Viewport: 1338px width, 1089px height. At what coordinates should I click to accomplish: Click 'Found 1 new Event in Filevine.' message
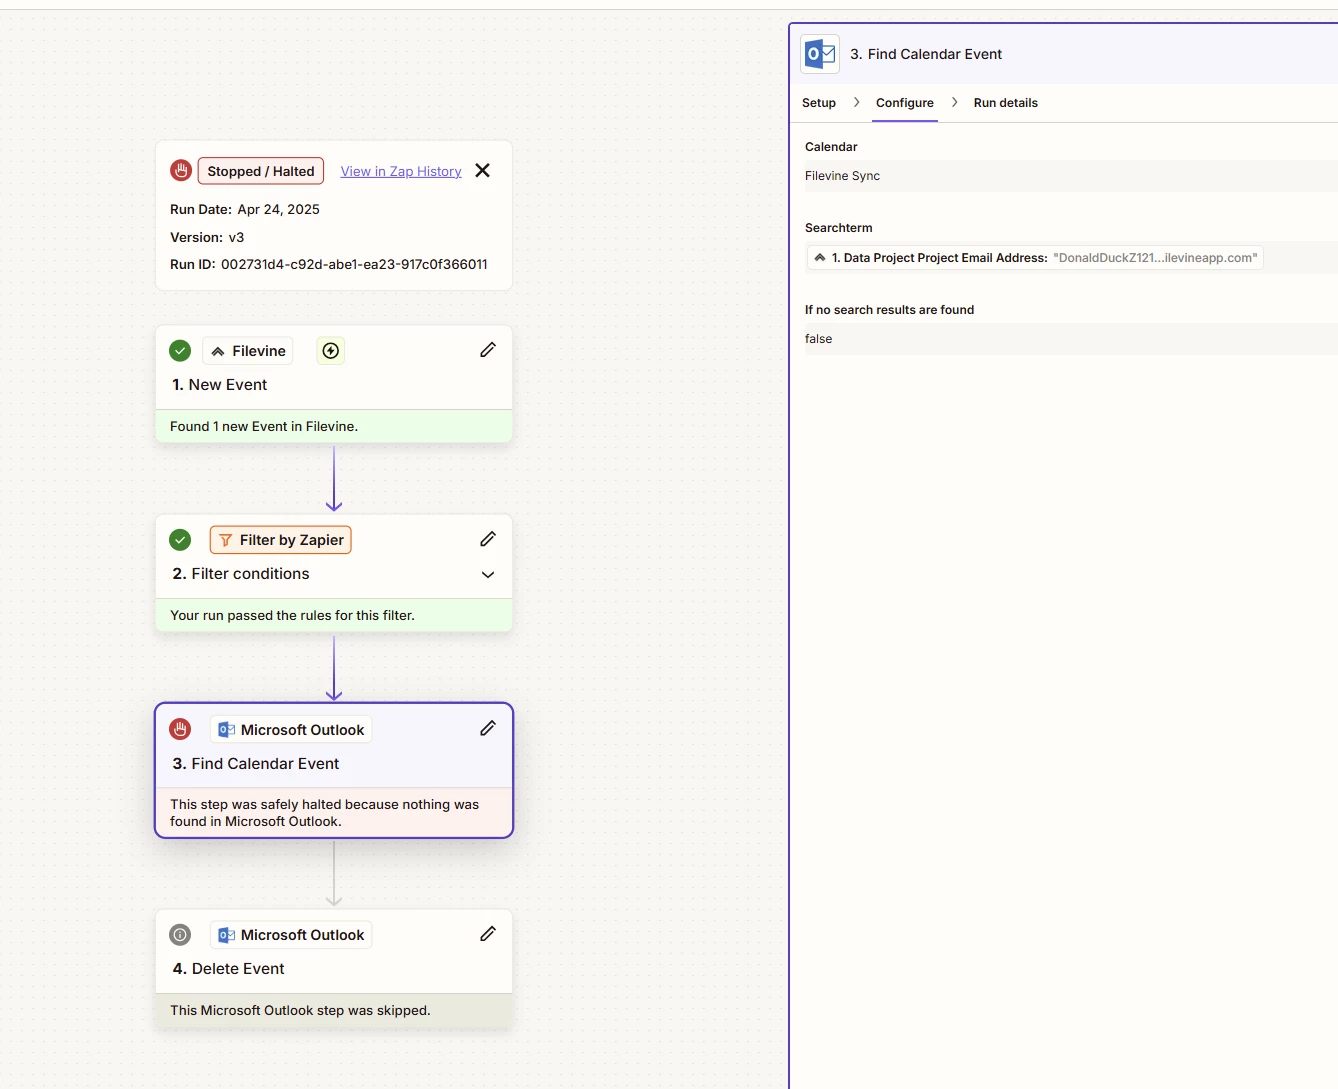pyautogui.click(x=264, y=426)
